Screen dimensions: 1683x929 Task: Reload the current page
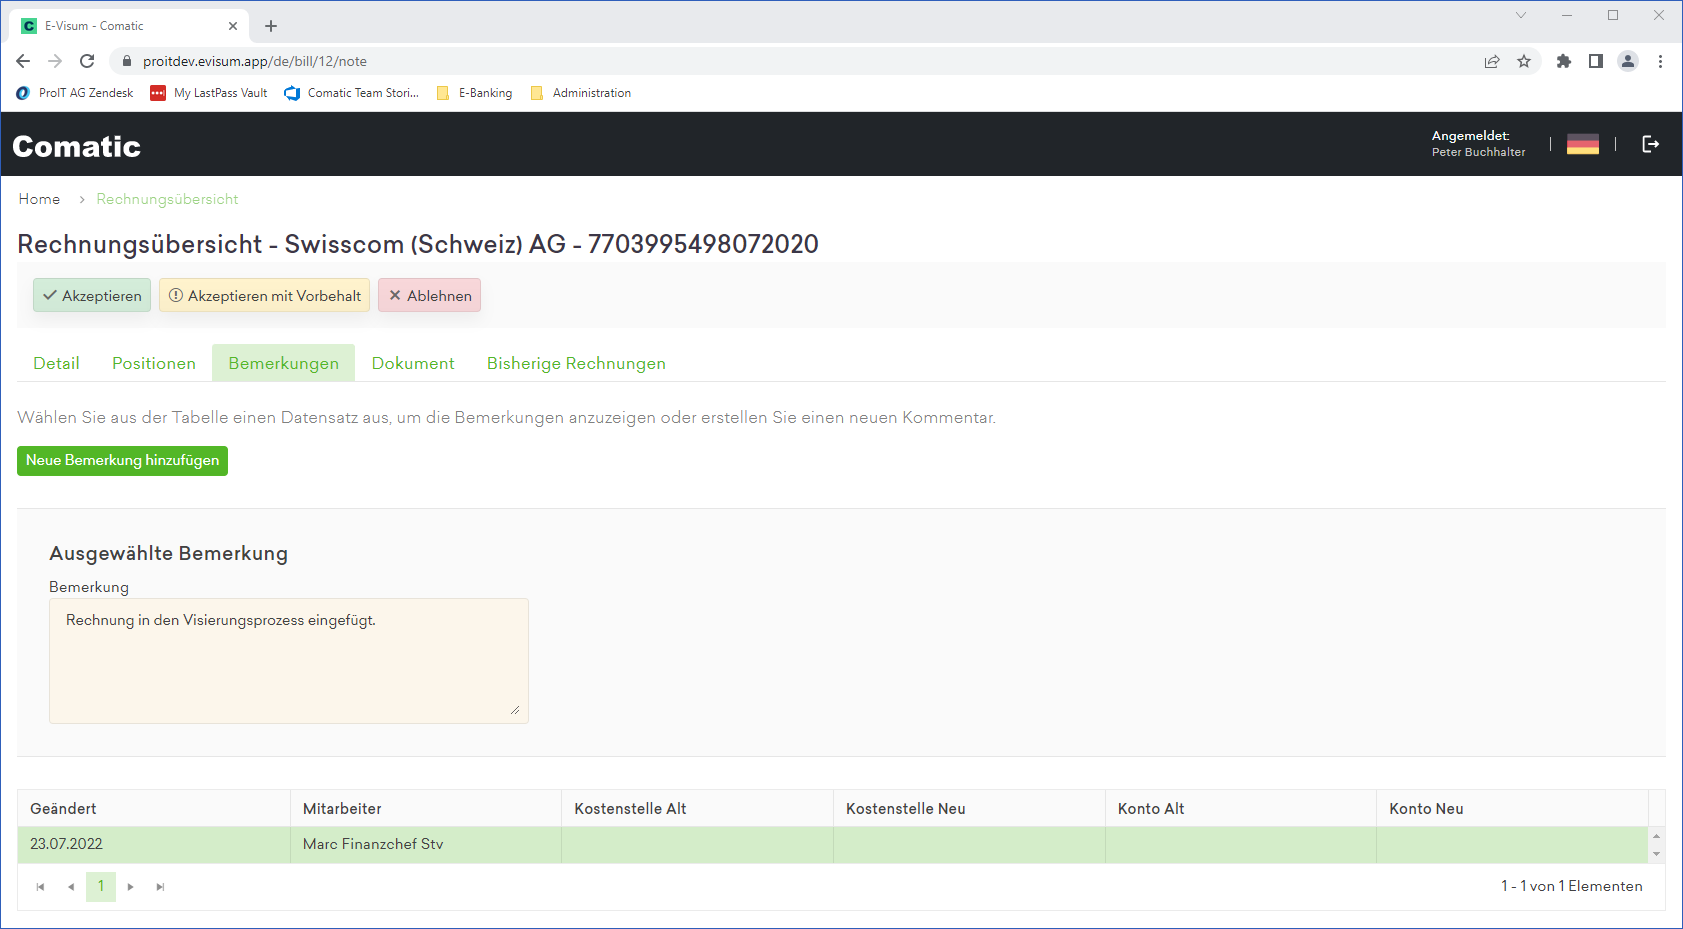87,61
